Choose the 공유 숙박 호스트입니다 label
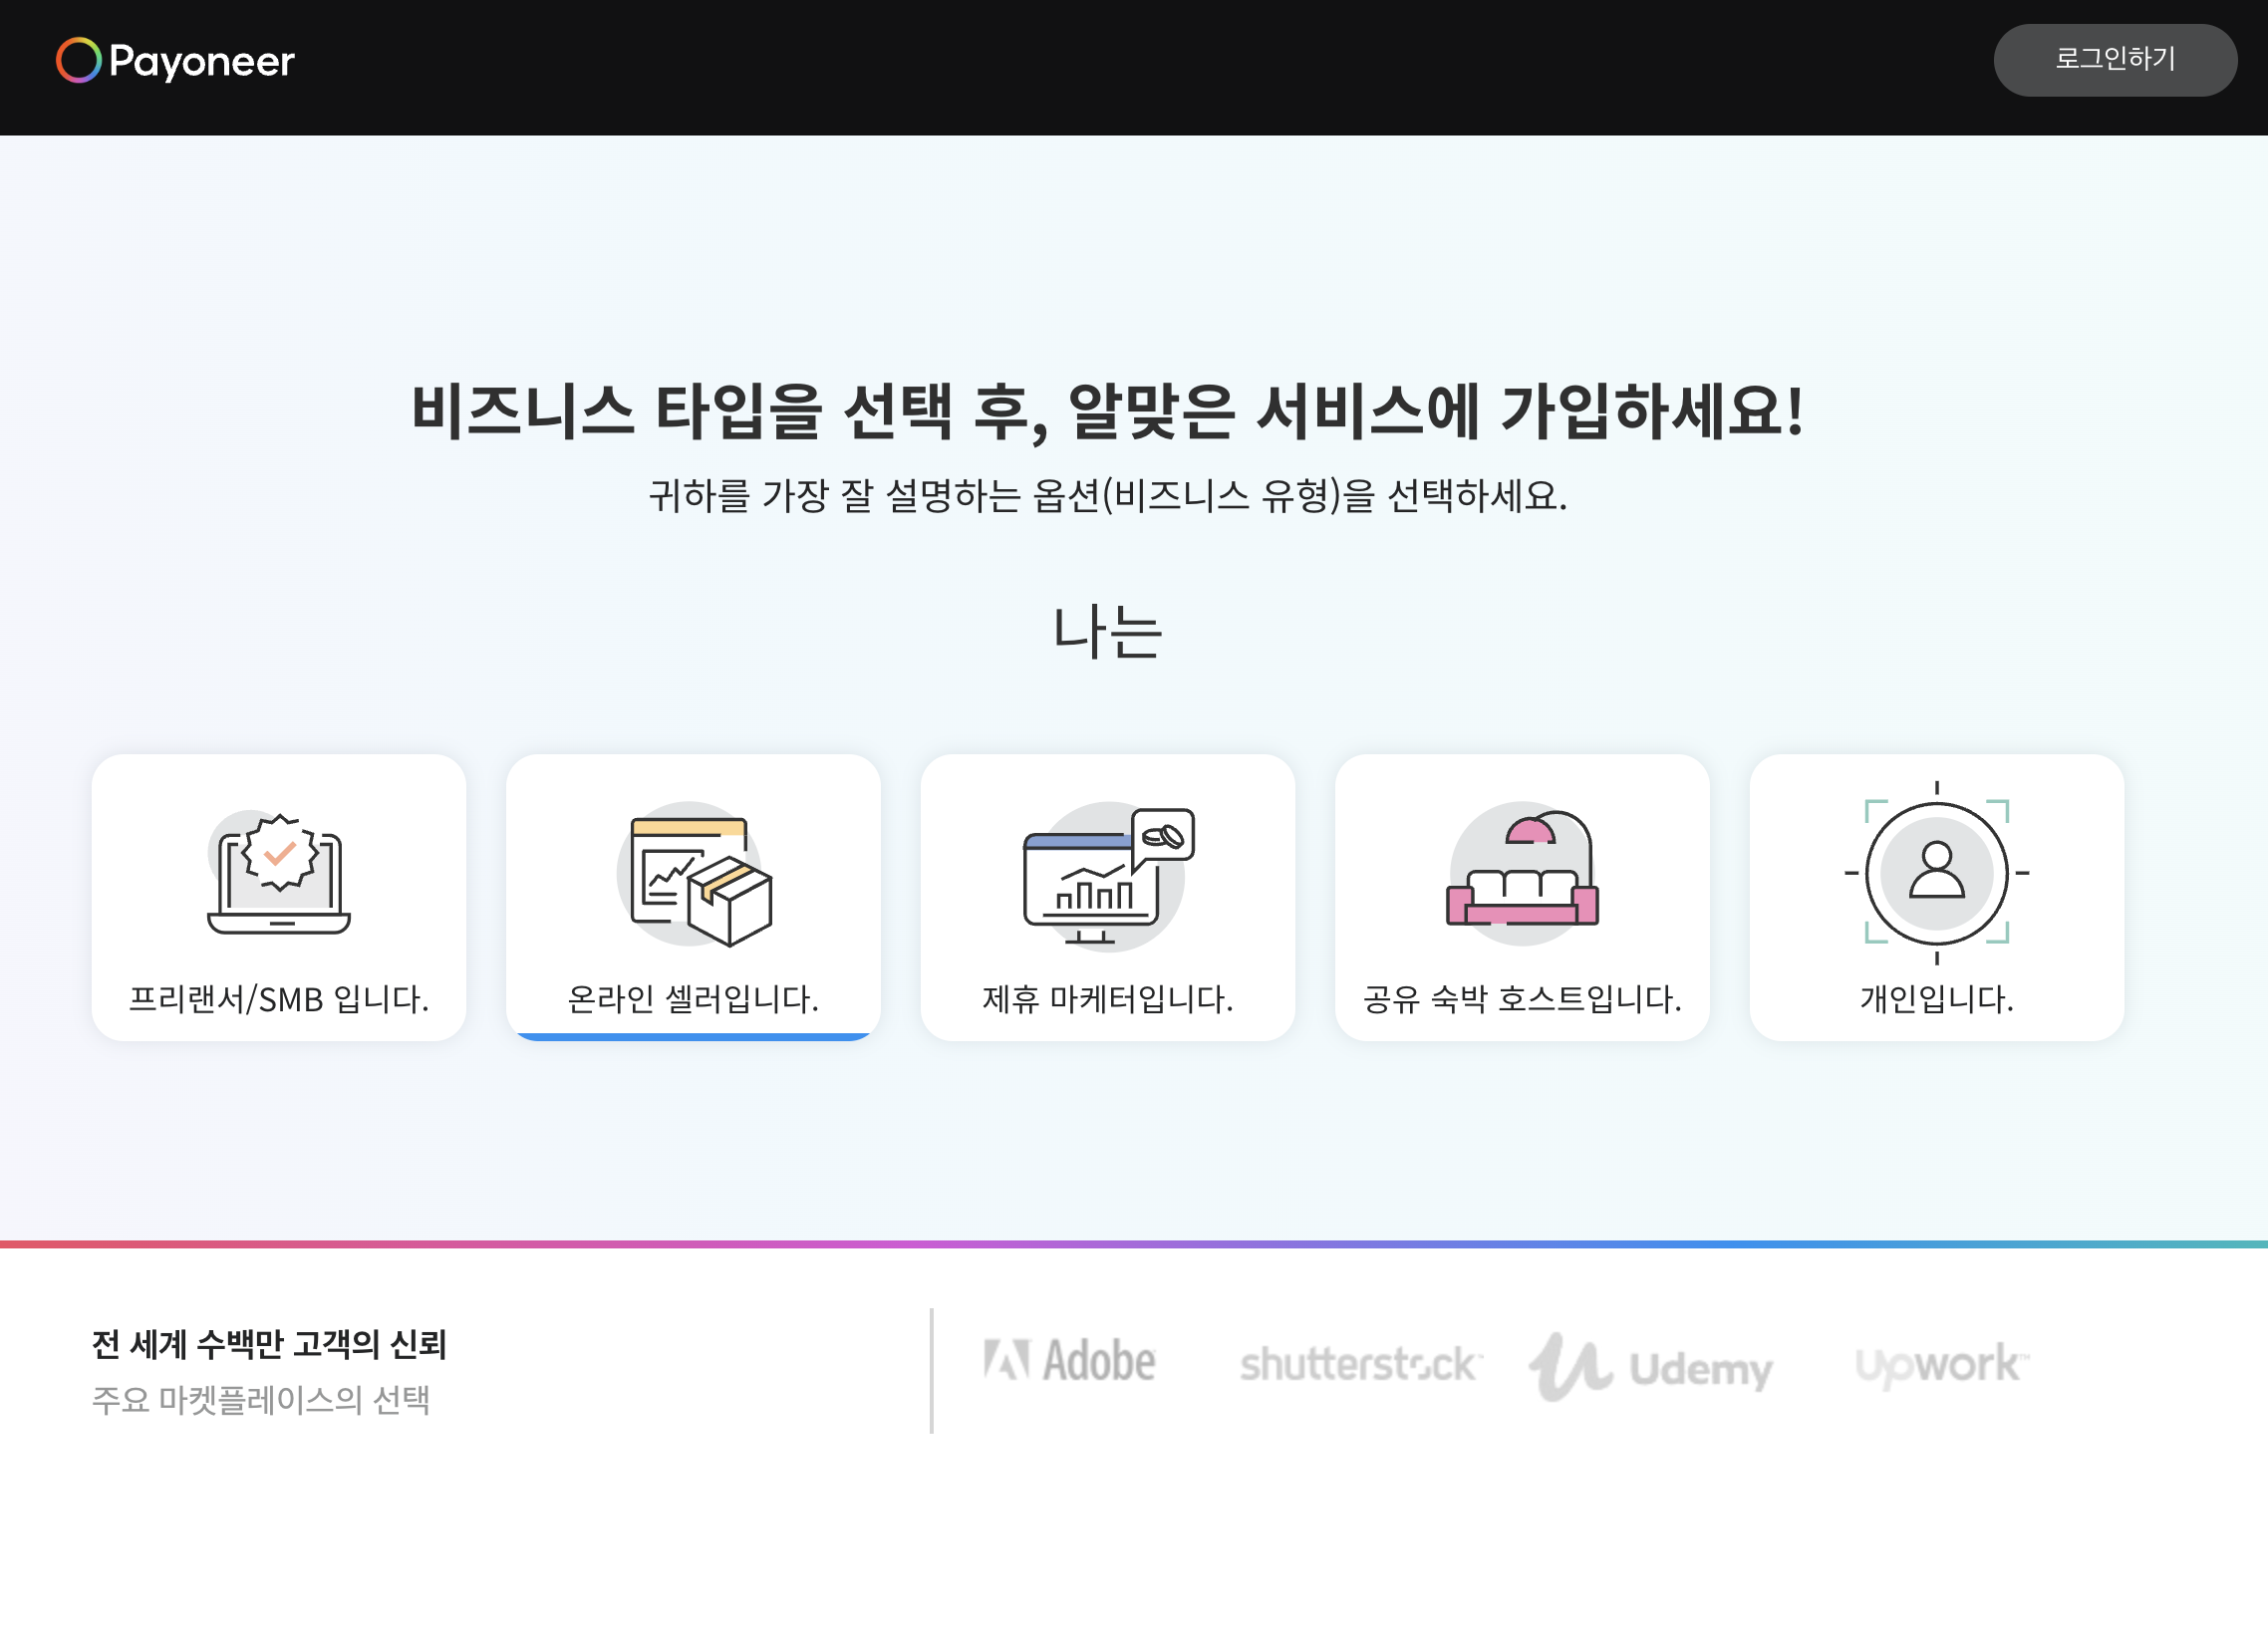The height and width of the screenshot is (1639, 2268). [1522, 998]
